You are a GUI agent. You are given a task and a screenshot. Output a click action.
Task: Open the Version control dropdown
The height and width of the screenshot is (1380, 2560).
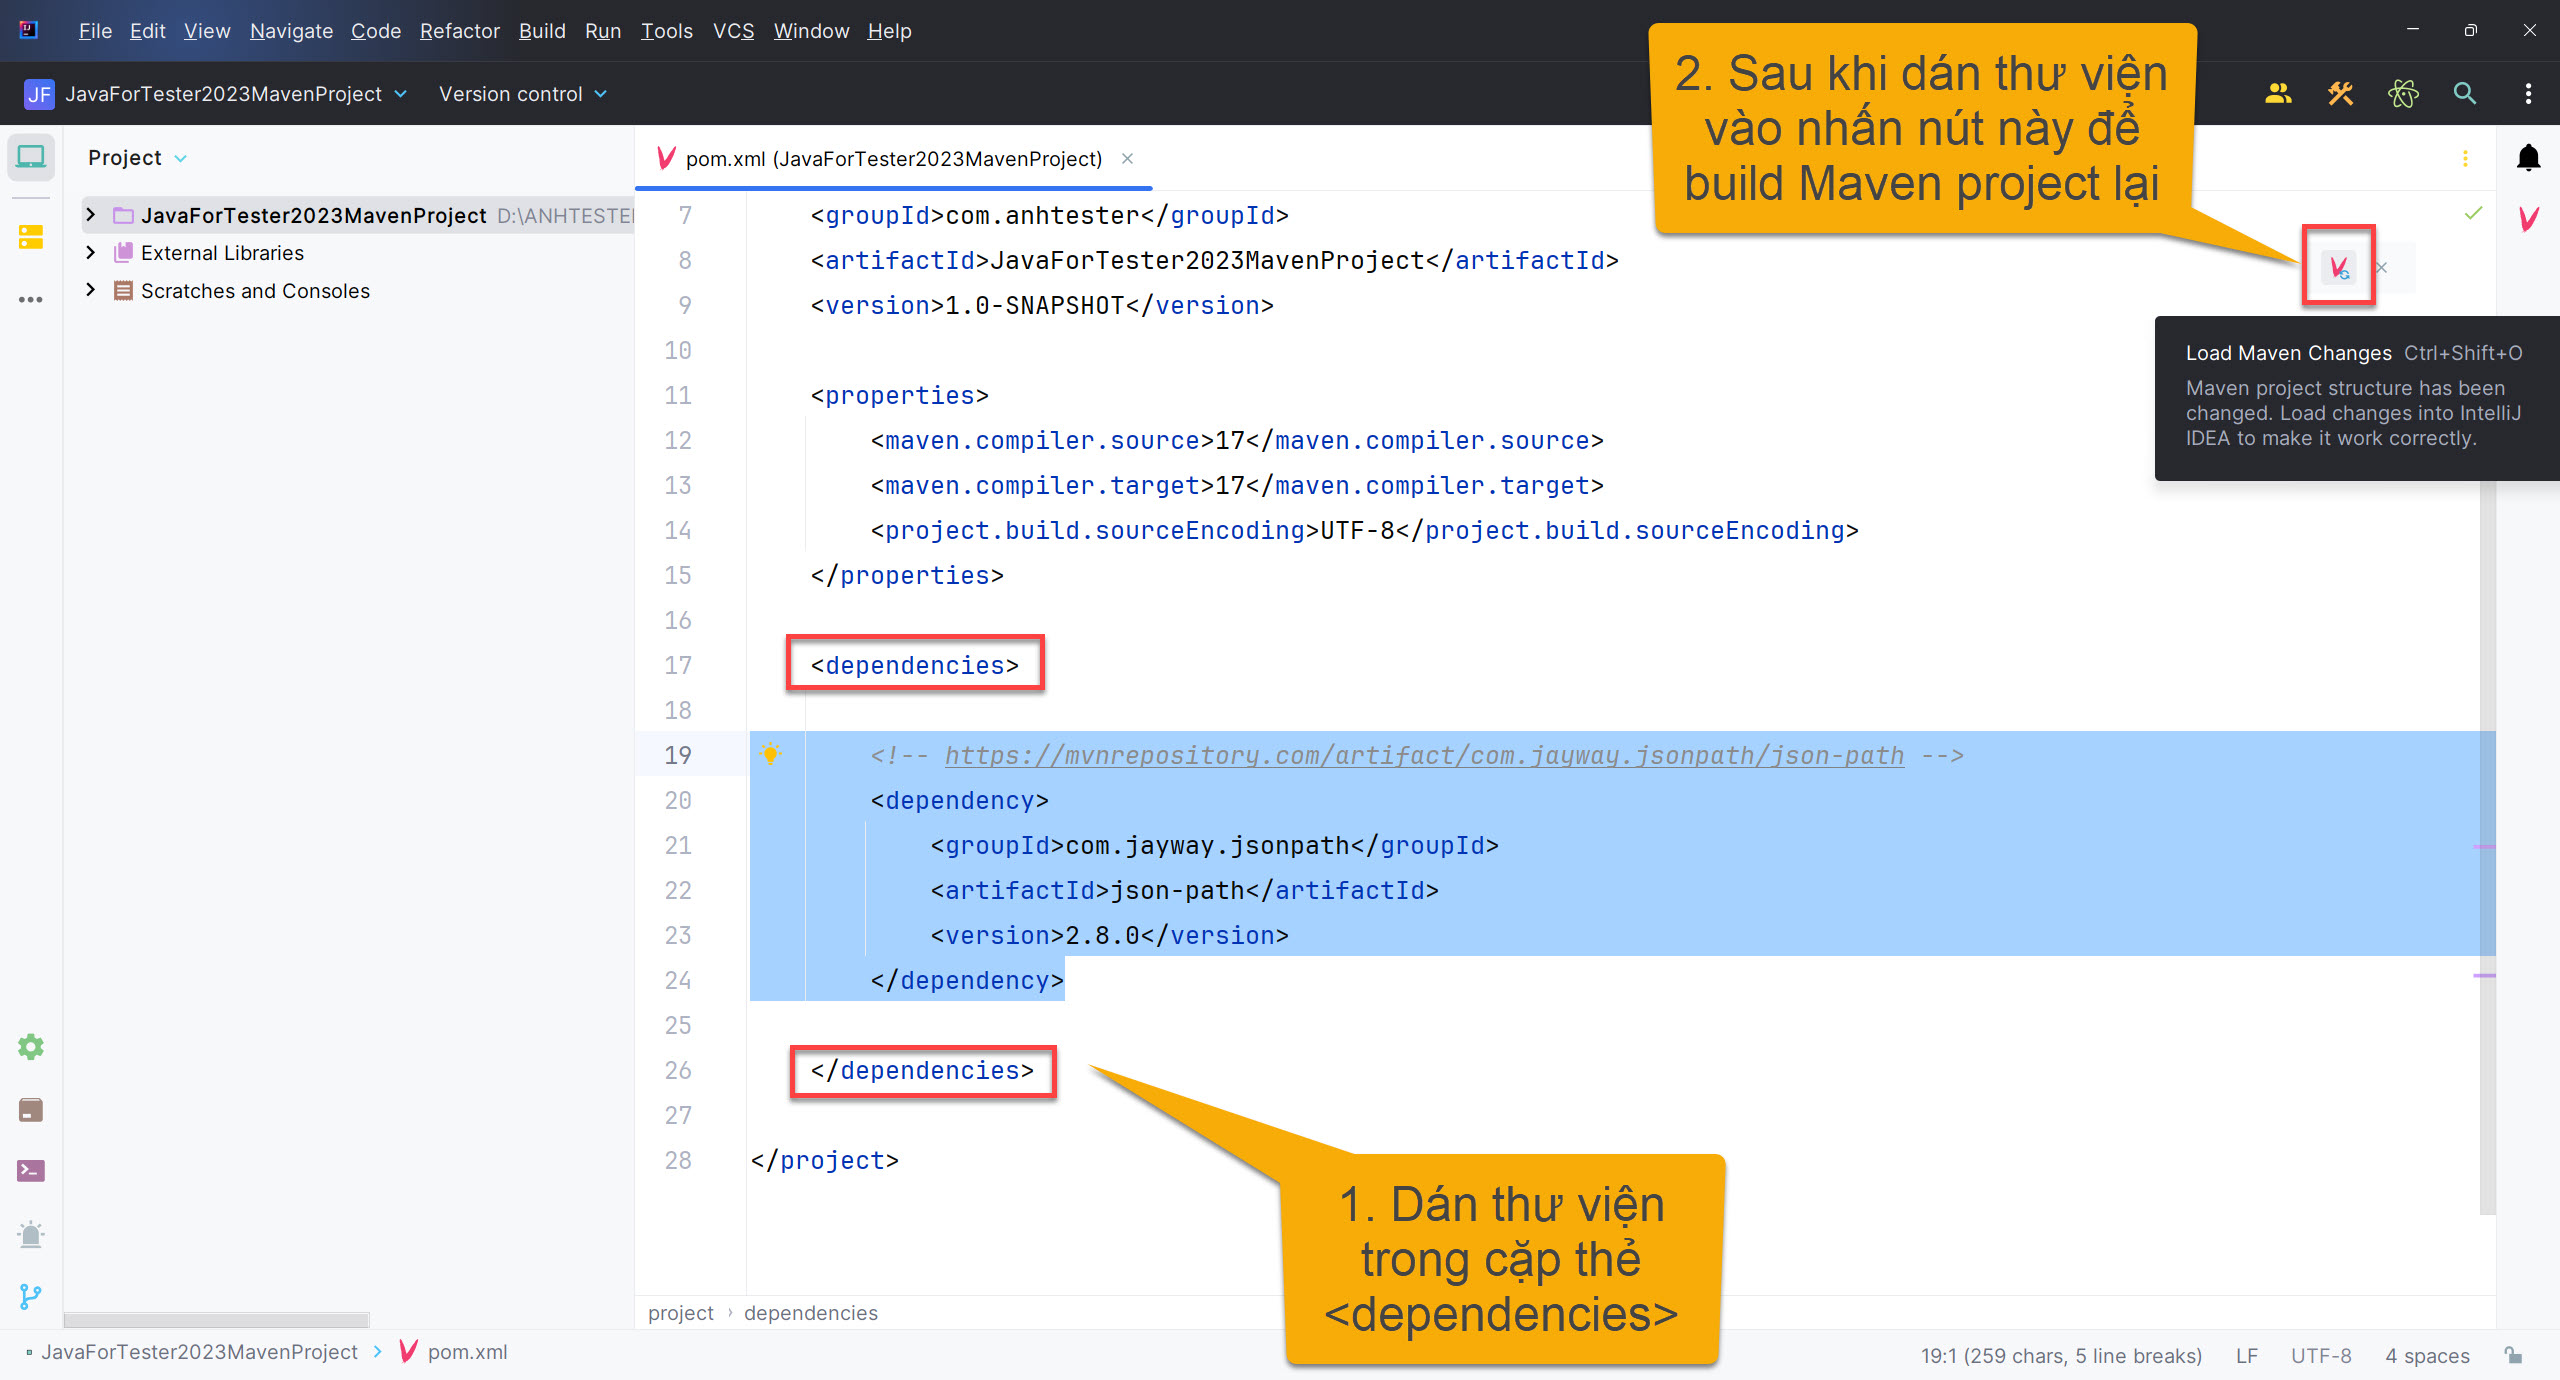point(523,94)
